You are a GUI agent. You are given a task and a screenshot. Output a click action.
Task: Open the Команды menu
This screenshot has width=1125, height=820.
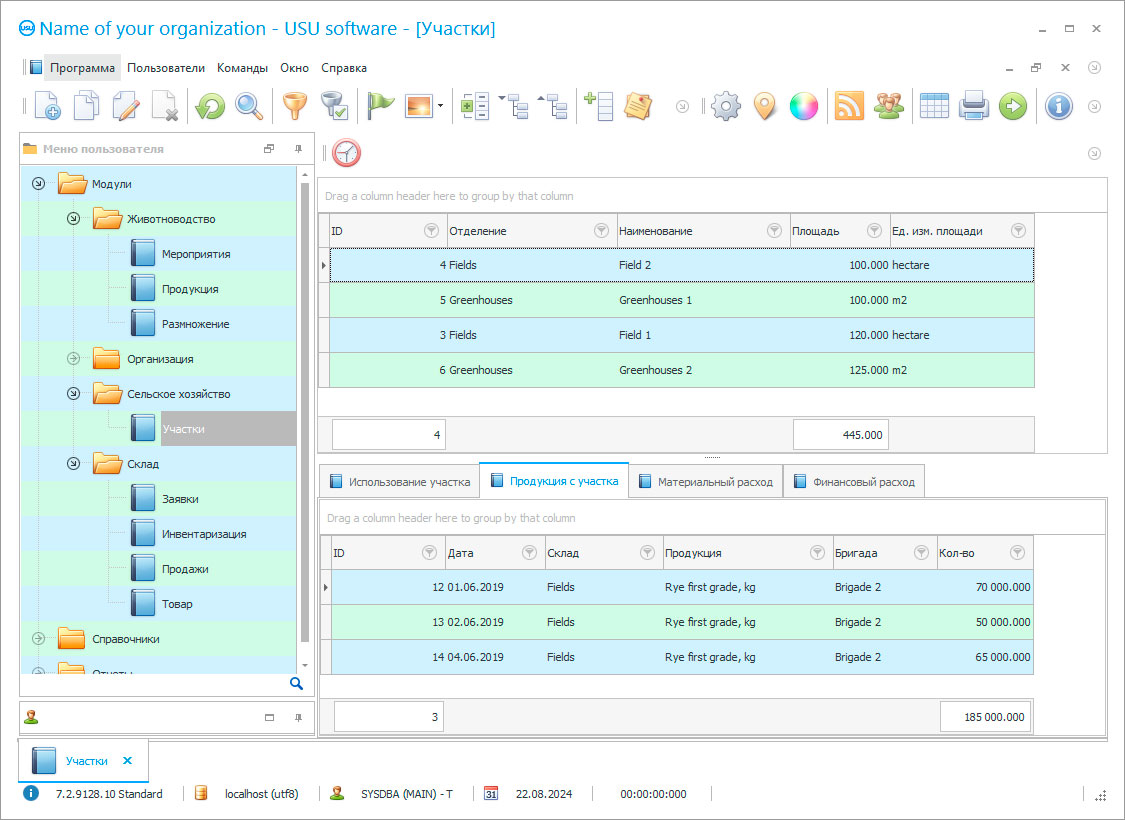(242, 67)
